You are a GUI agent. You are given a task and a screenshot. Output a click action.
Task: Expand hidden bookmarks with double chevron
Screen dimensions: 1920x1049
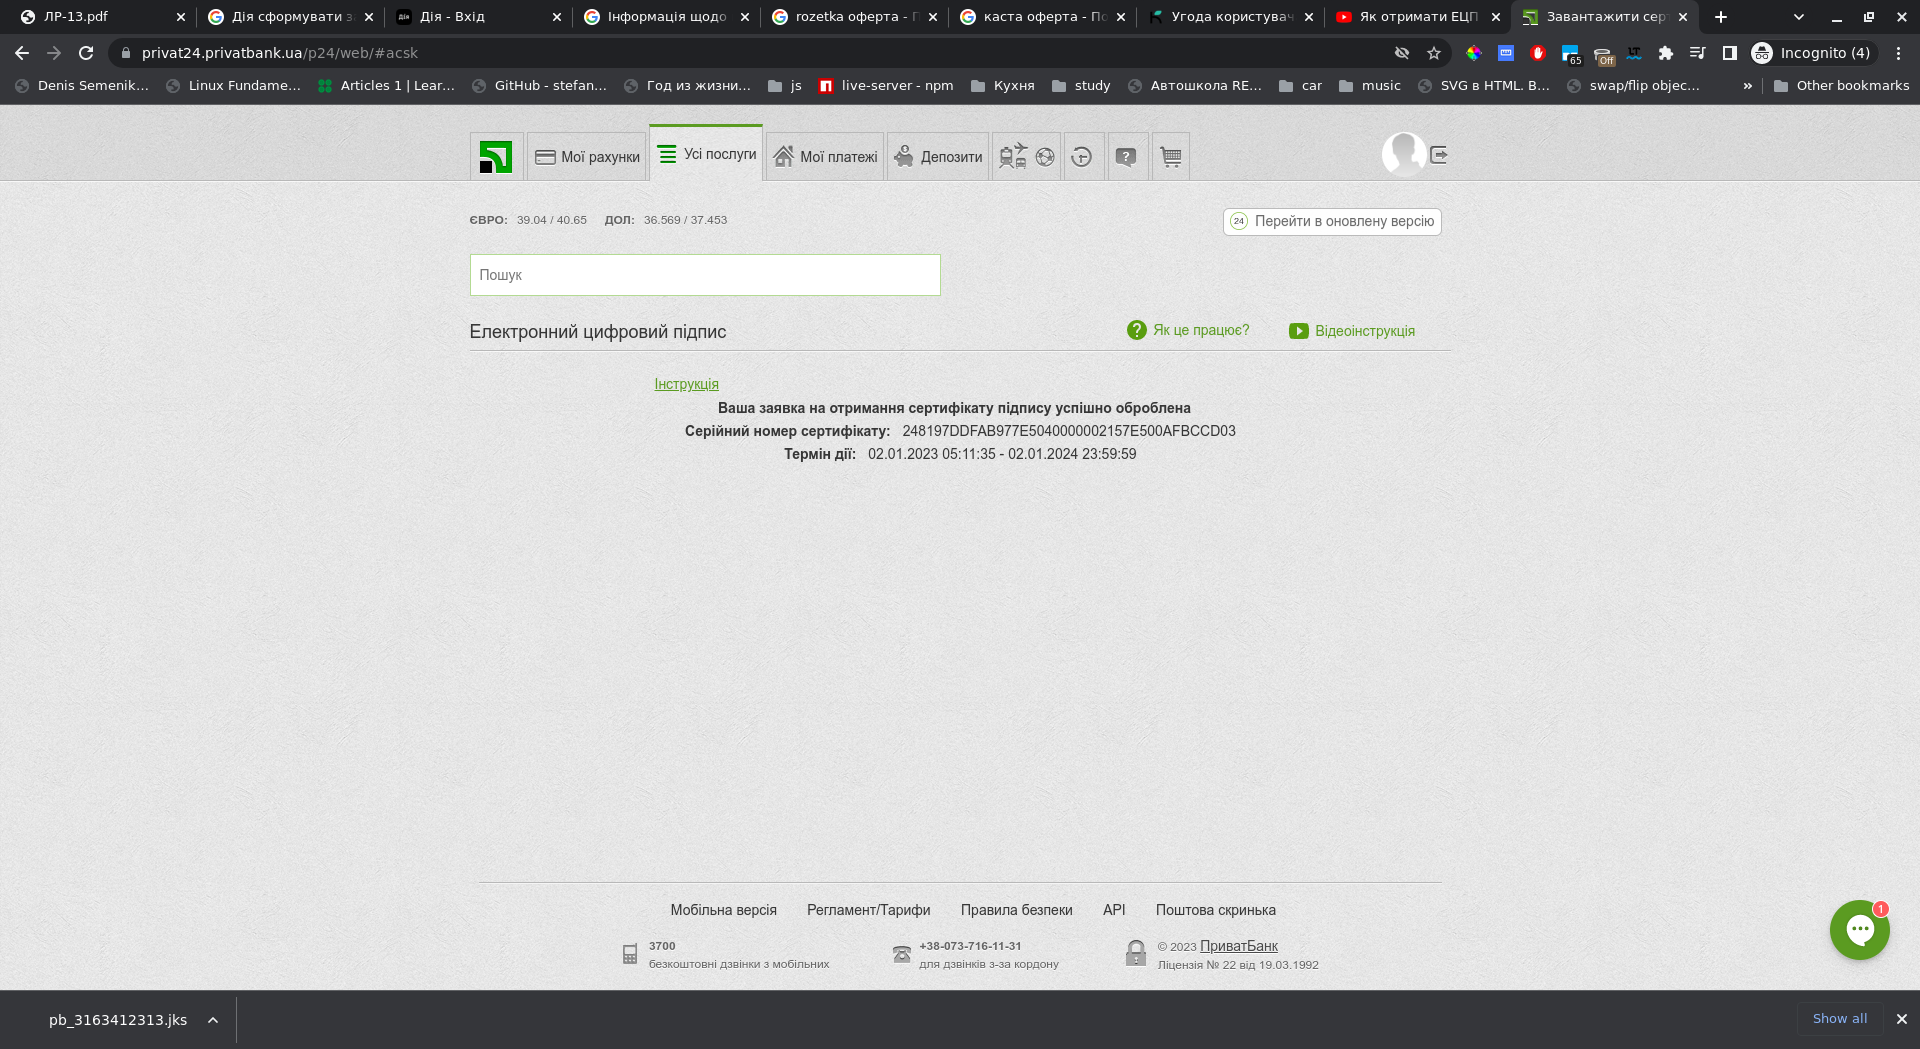pos(1747,86)
